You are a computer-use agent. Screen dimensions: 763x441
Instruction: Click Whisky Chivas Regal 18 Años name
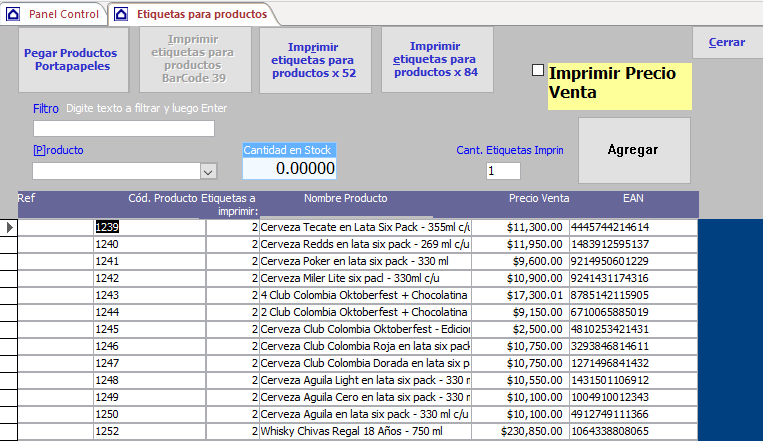pos(365,431)
